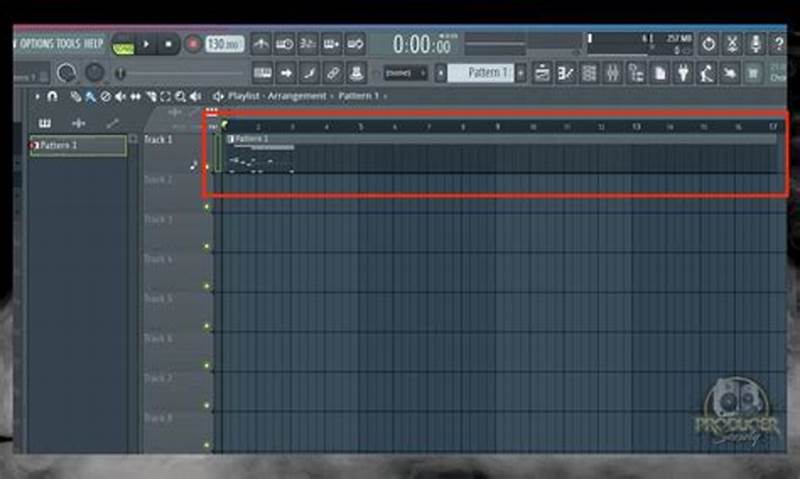Open the audio editor scissors icon

coord(732,44)
